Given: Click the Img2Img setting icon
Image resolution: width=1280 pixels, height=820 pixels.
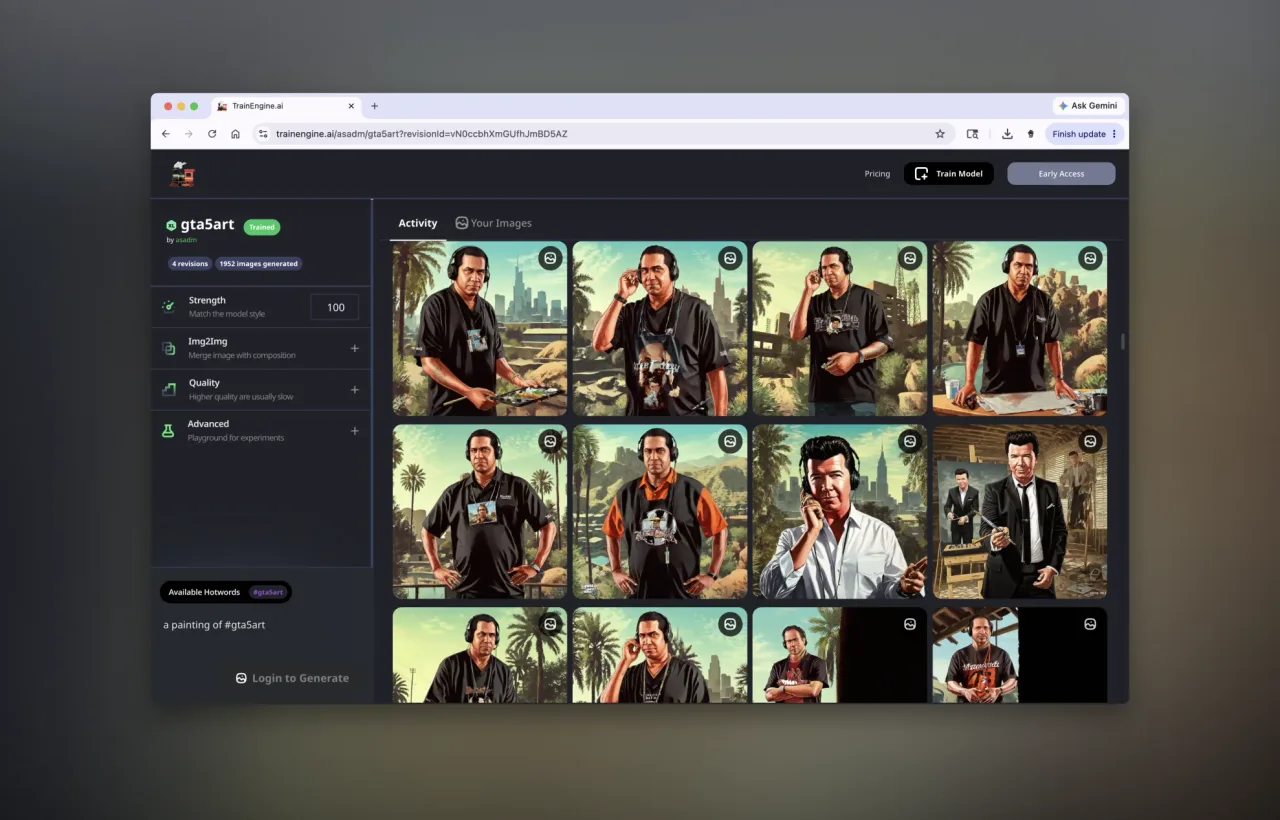Looking at the screenshot, I should coord(169,348).
